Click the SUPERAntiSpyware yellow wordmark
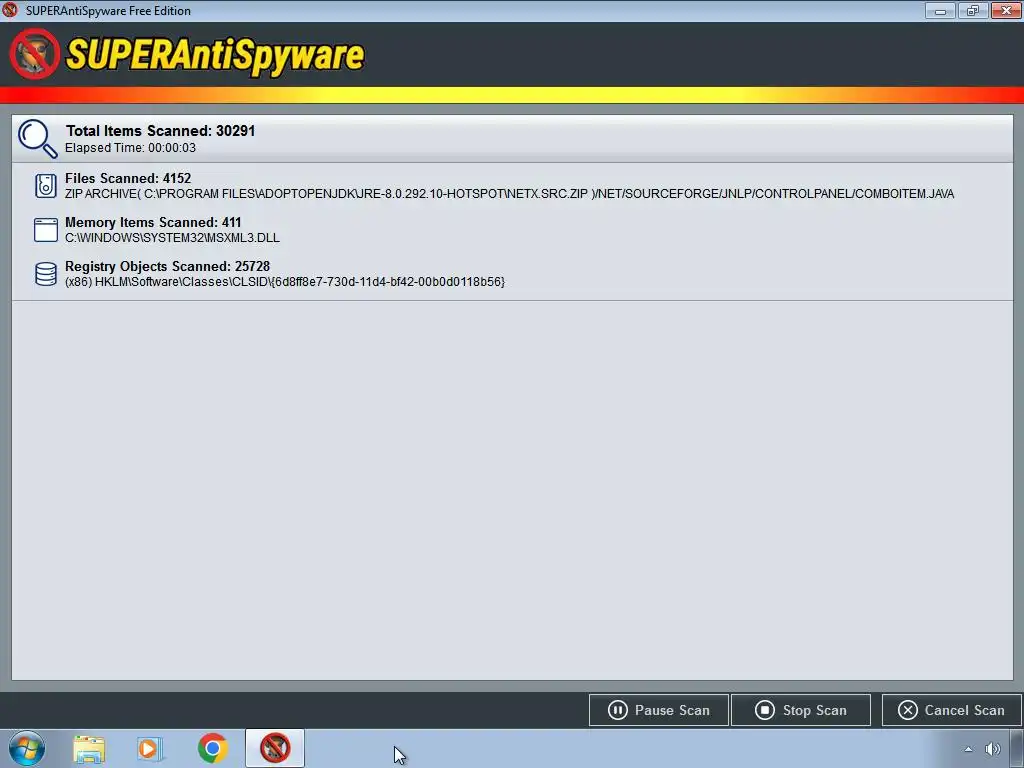 point(215,55)
